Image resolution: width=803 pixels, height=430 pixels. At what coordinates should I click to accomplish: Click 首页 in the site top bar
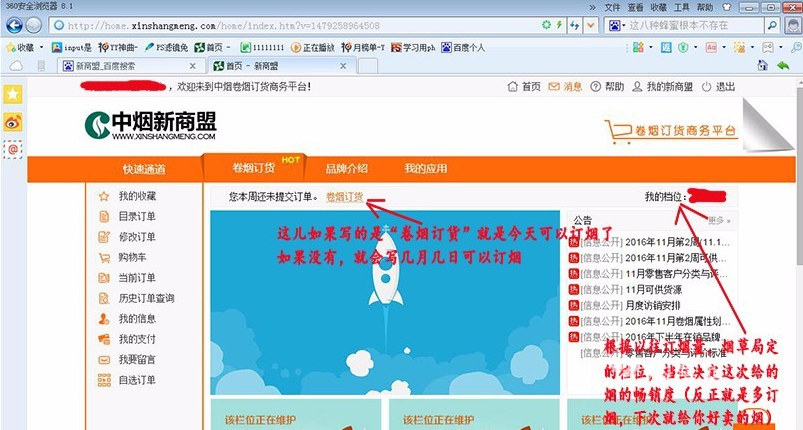[524, 87]
